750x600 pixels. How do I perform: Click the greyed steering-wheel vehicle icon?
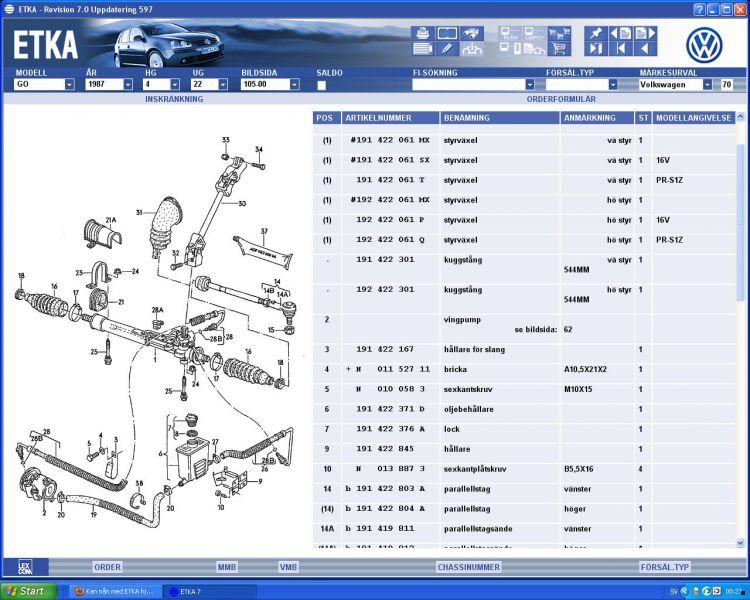click(471, 49)
